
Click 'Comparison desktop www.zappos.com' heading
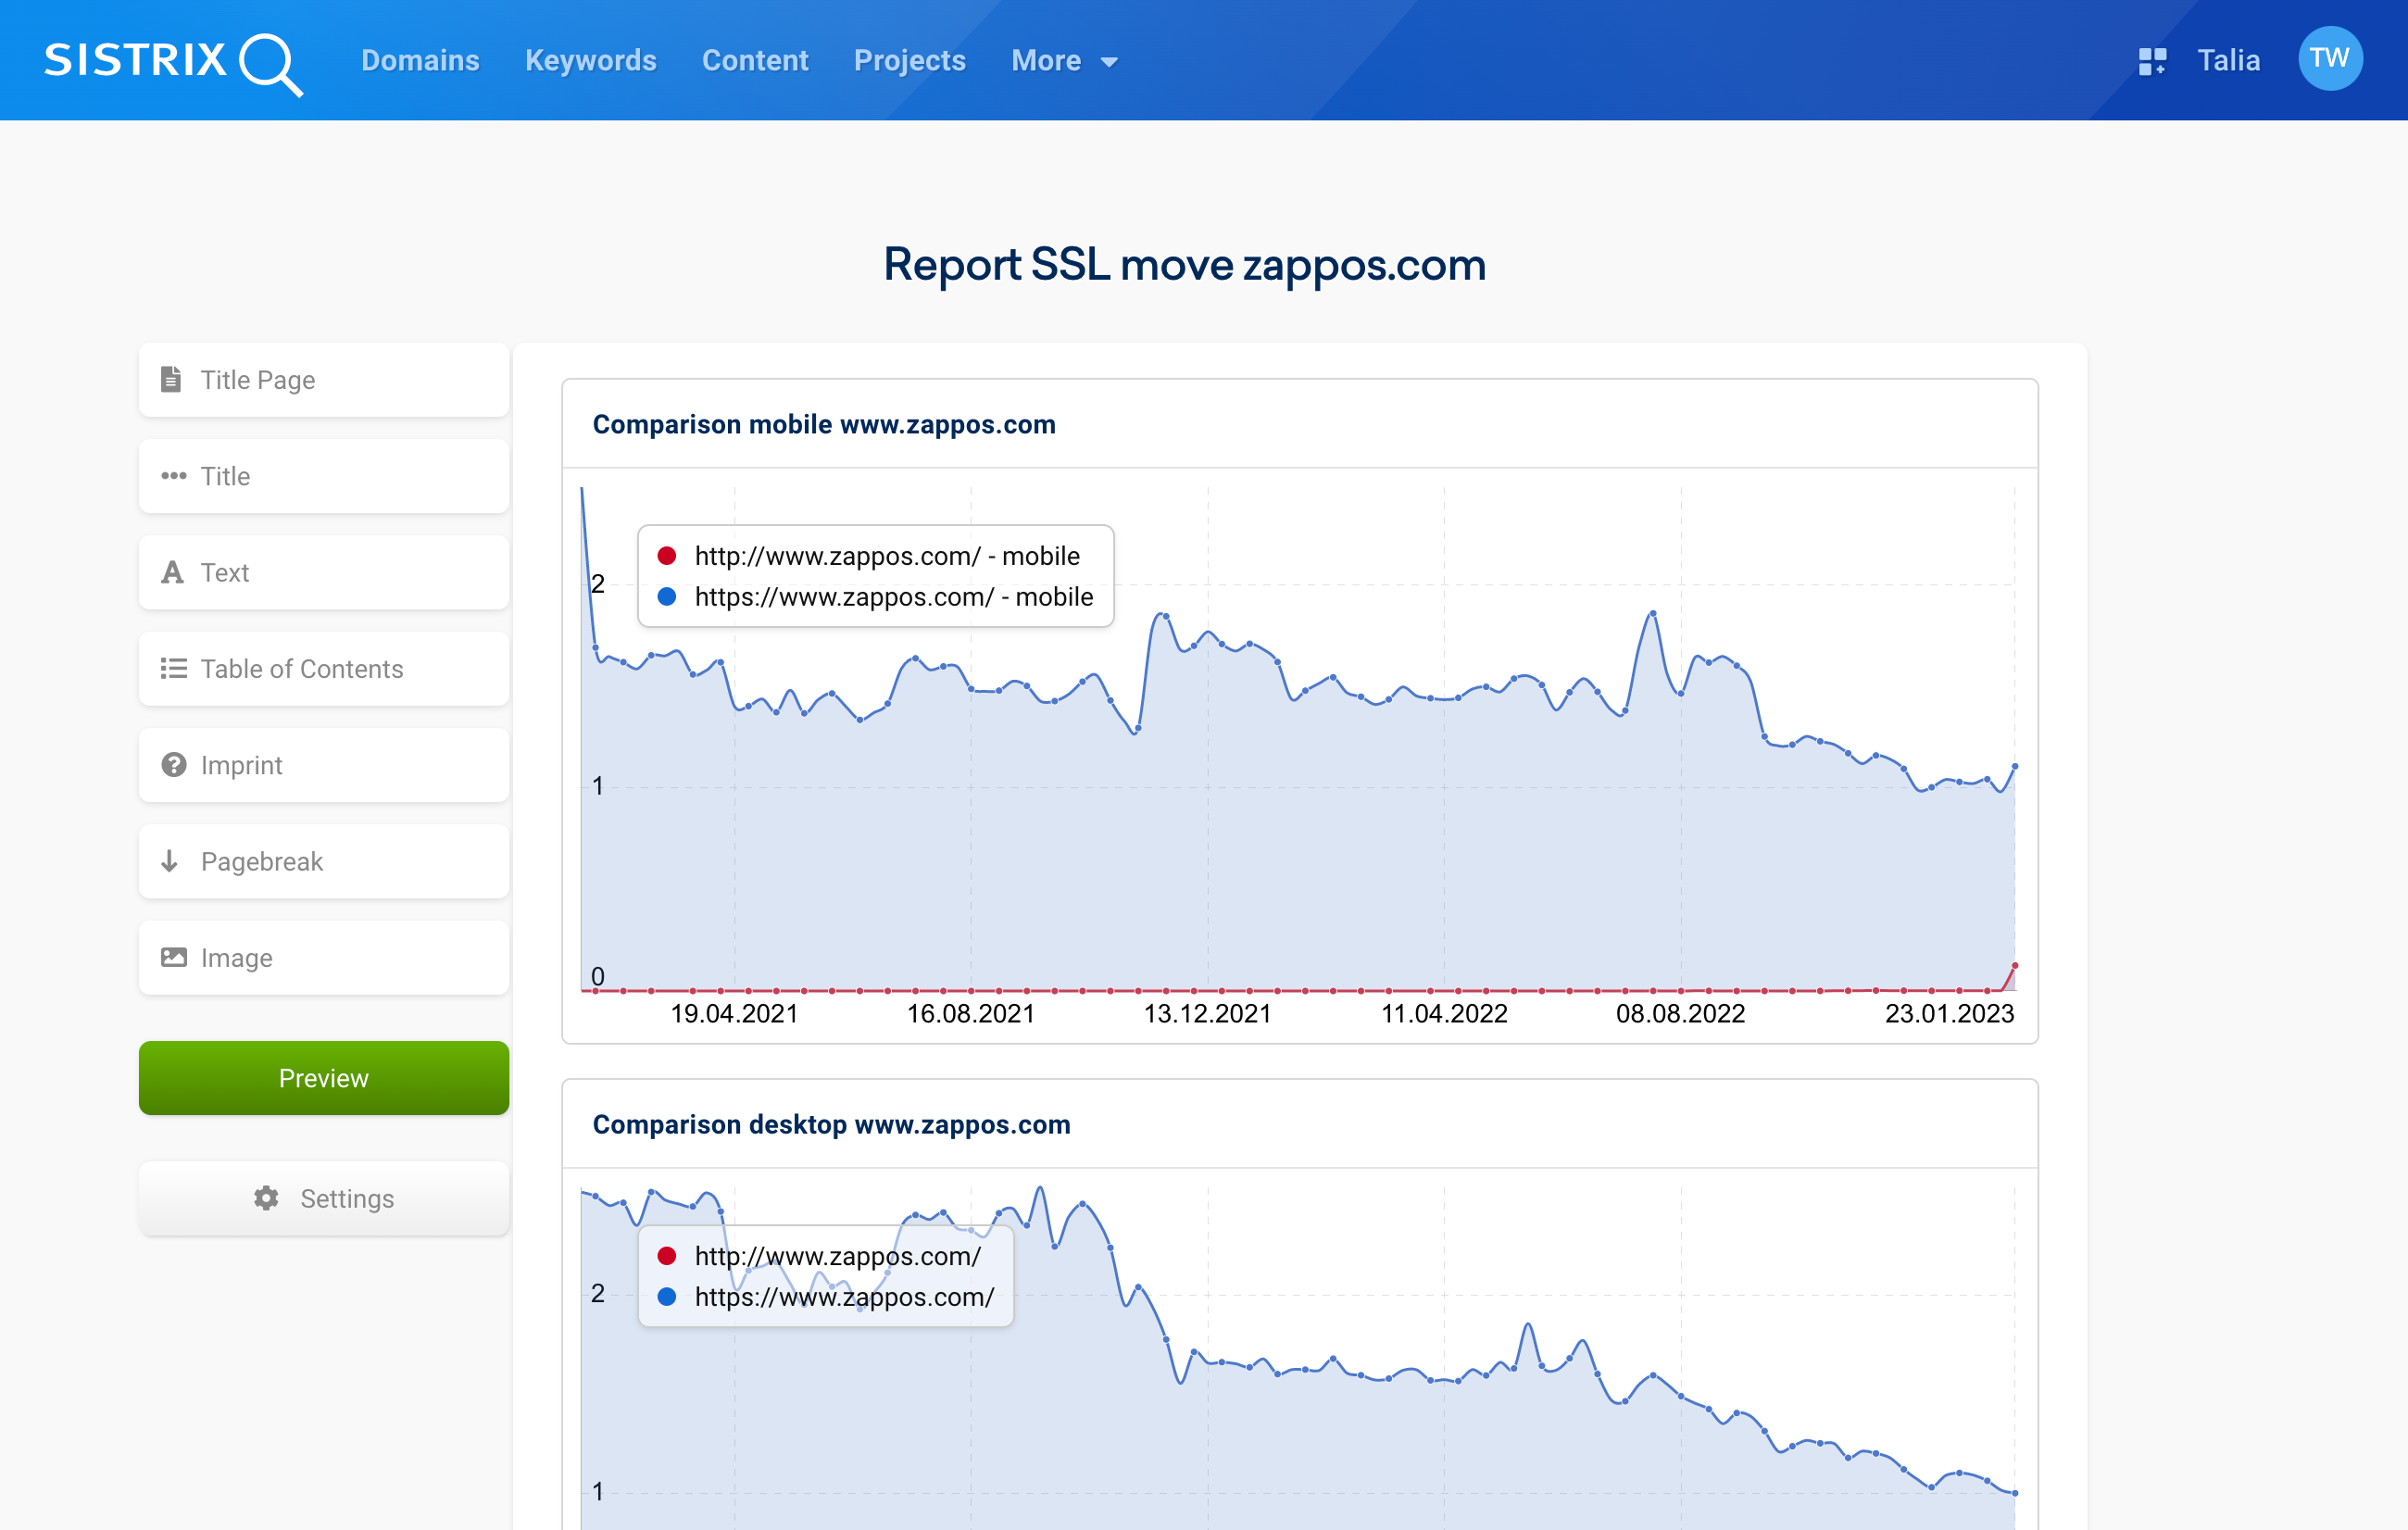[832, 1124]
